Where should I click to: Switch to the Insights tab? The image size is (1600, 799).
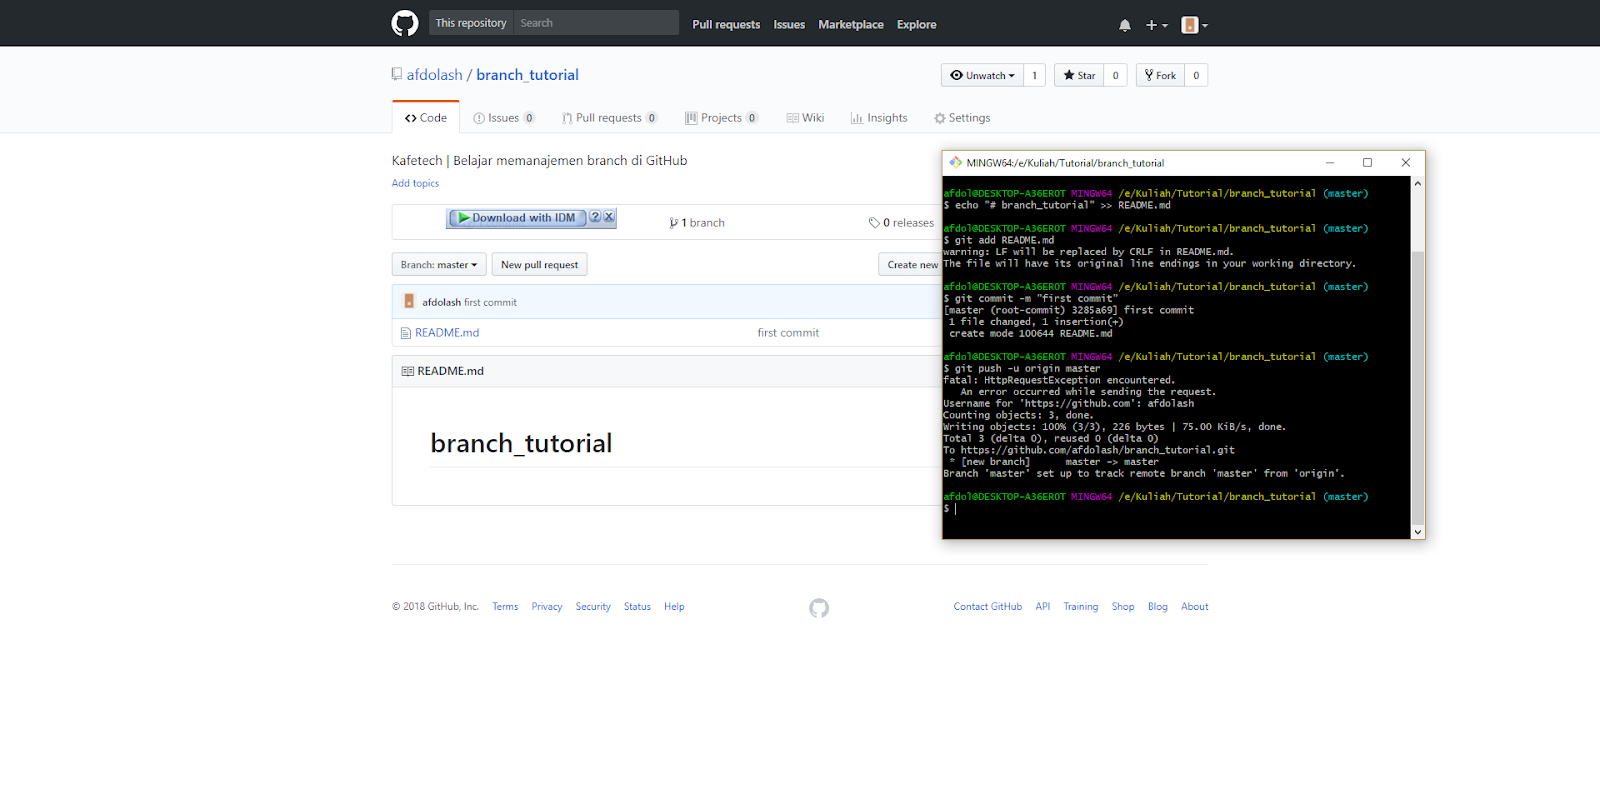click(879, 118)
